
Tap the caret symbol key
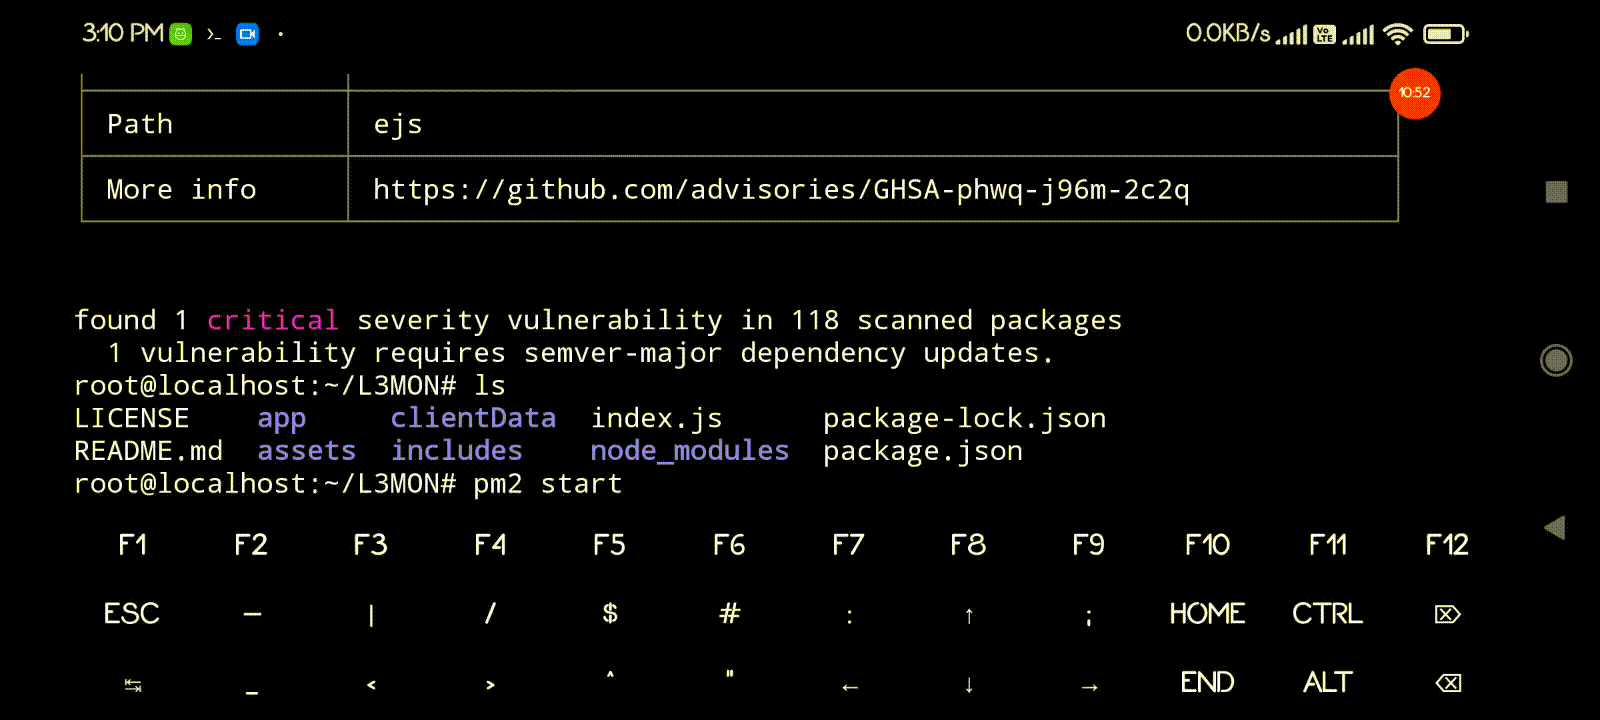tap(610, 675)
